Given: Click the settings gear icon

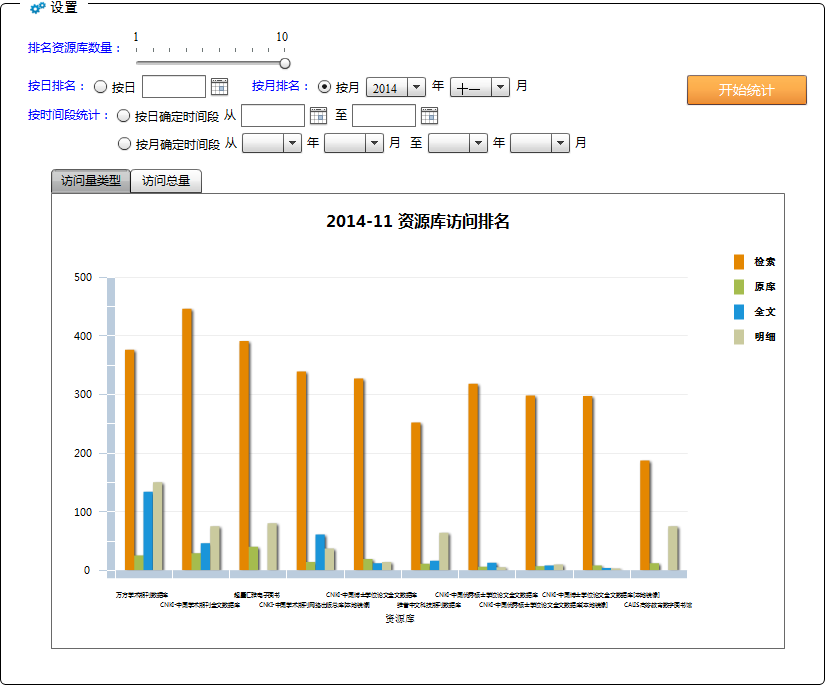Looking at the screenshot, I should [37, 8].
